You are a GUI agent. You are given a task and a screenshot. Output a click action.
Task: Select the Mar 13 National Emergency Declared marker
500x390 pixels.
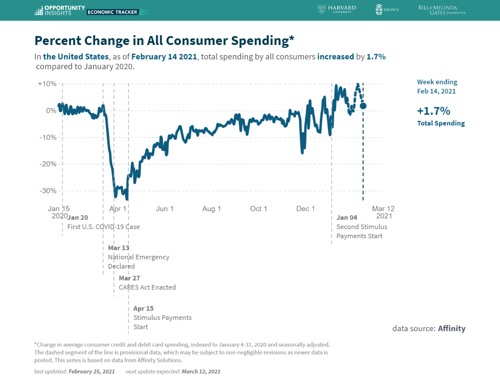click(138, 257)
